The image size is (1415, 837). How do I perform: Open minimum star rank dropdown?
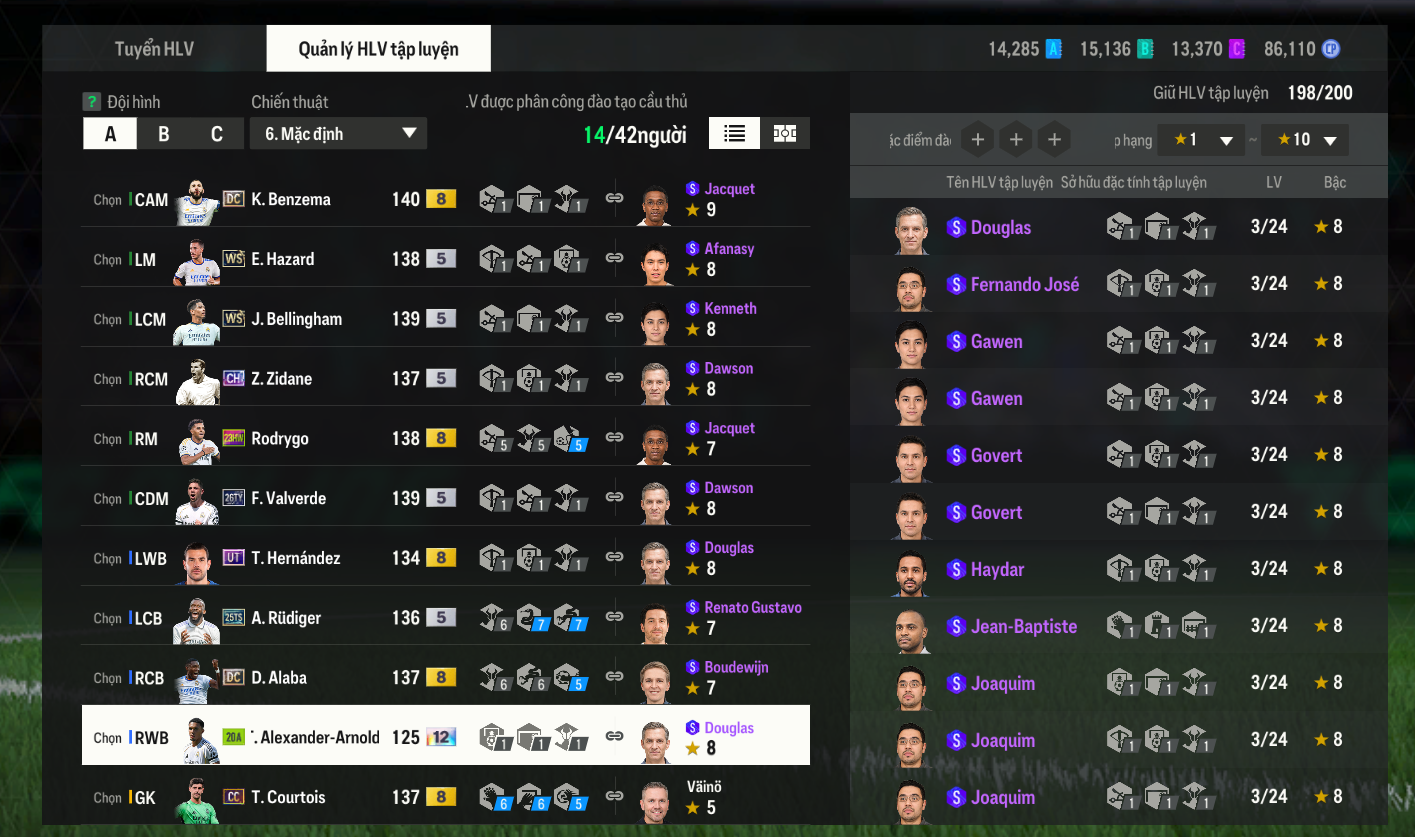tap(1201, 140)
